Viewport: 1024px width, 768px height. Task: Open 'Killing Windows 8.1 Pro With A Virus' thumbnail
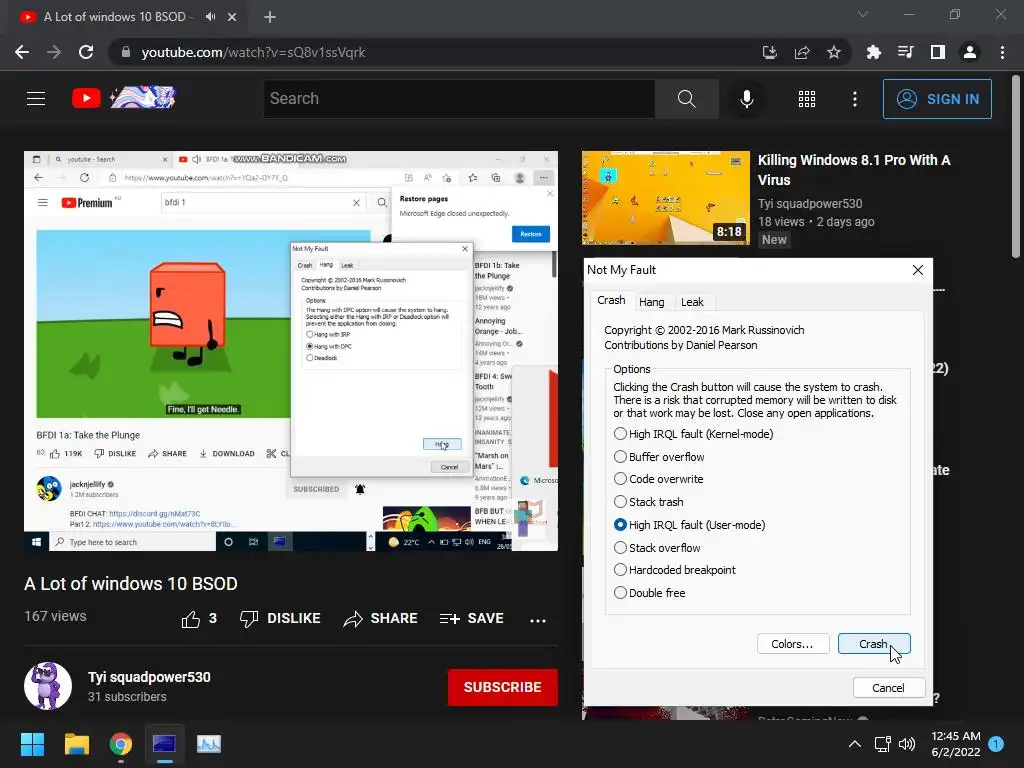pos(665,197)
